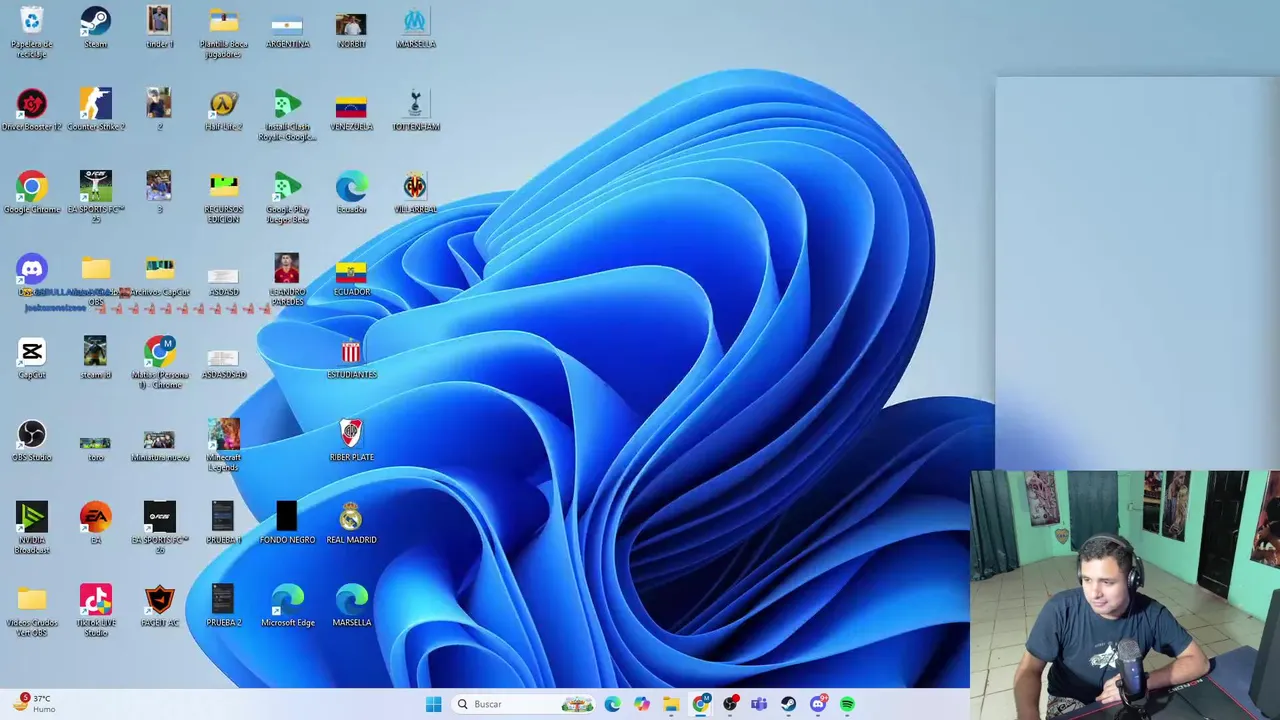Screen dimensions: 1280x720
Task: Launch OBS Studio desktop shortcut
Action: coord(32,441)
